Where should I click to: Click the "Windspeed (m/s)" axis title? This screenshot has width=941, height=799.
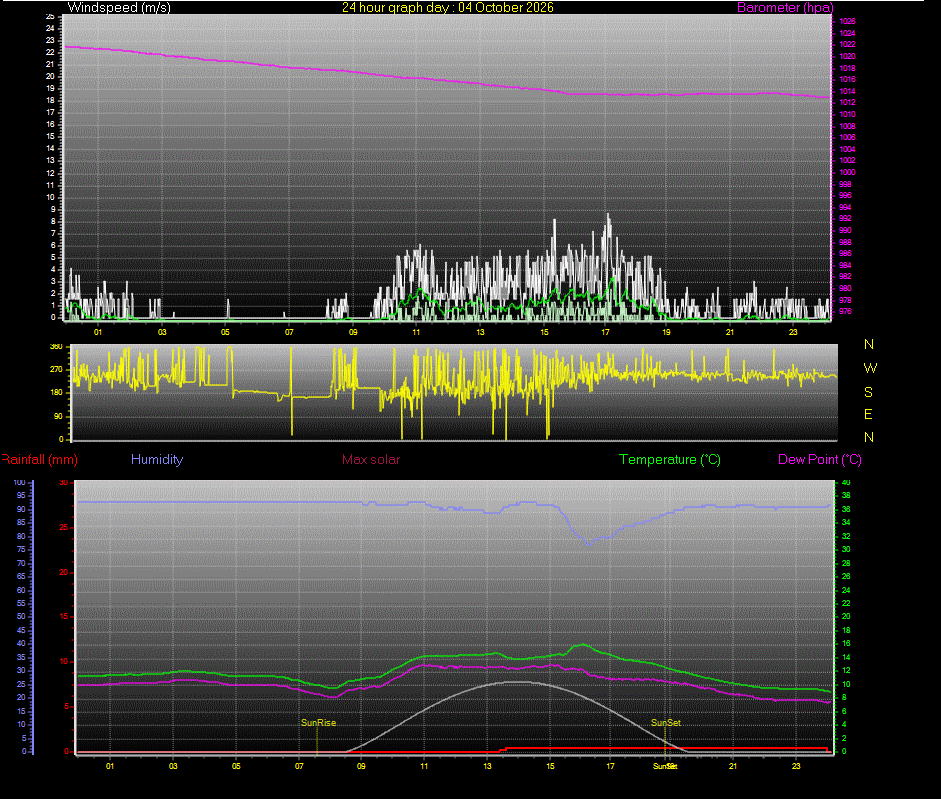[119, 8]
